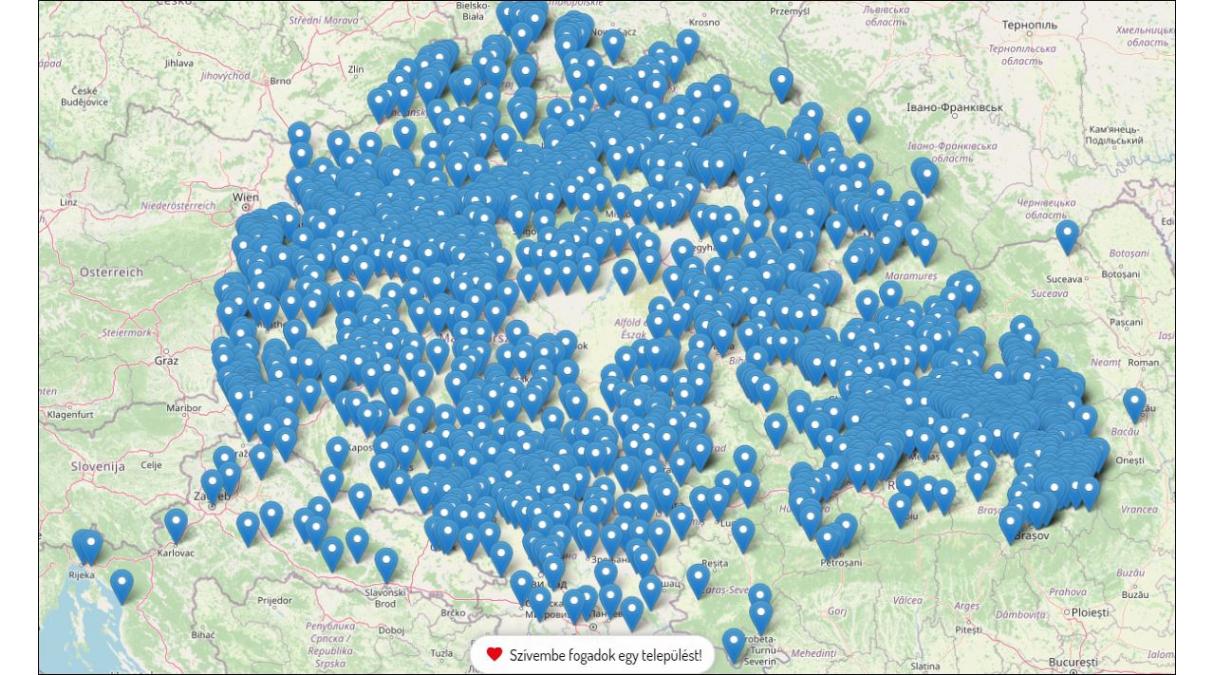Select the marker directly above Rijeka

pos(88,546)
